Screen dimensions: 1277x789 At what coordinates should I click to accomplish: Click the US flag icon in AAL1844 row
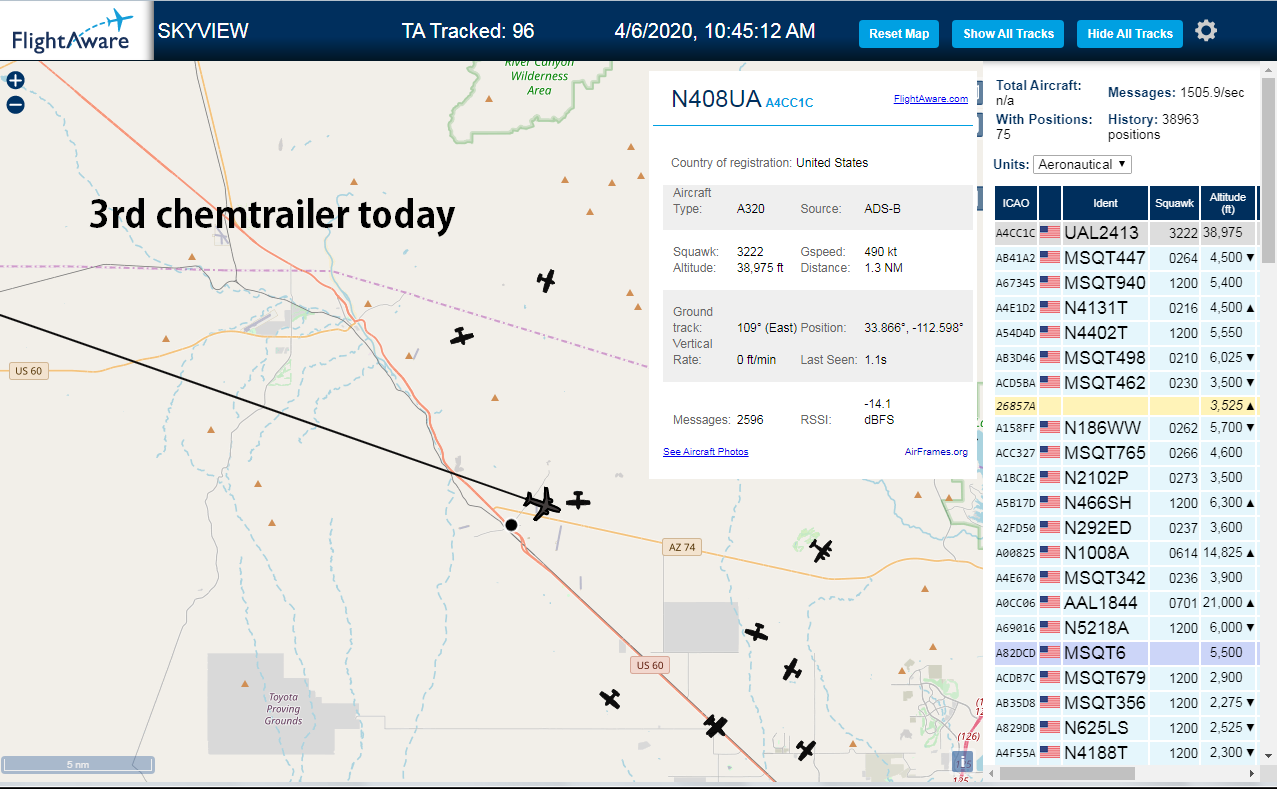pyautogui.click(x=1049, y=602)
